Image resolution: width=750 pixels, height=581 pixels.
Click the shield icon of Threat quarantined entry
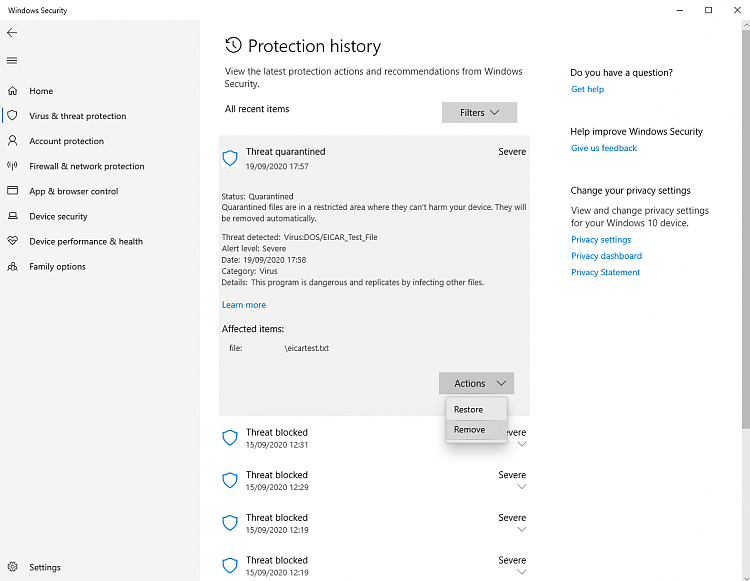click(230, 158)
